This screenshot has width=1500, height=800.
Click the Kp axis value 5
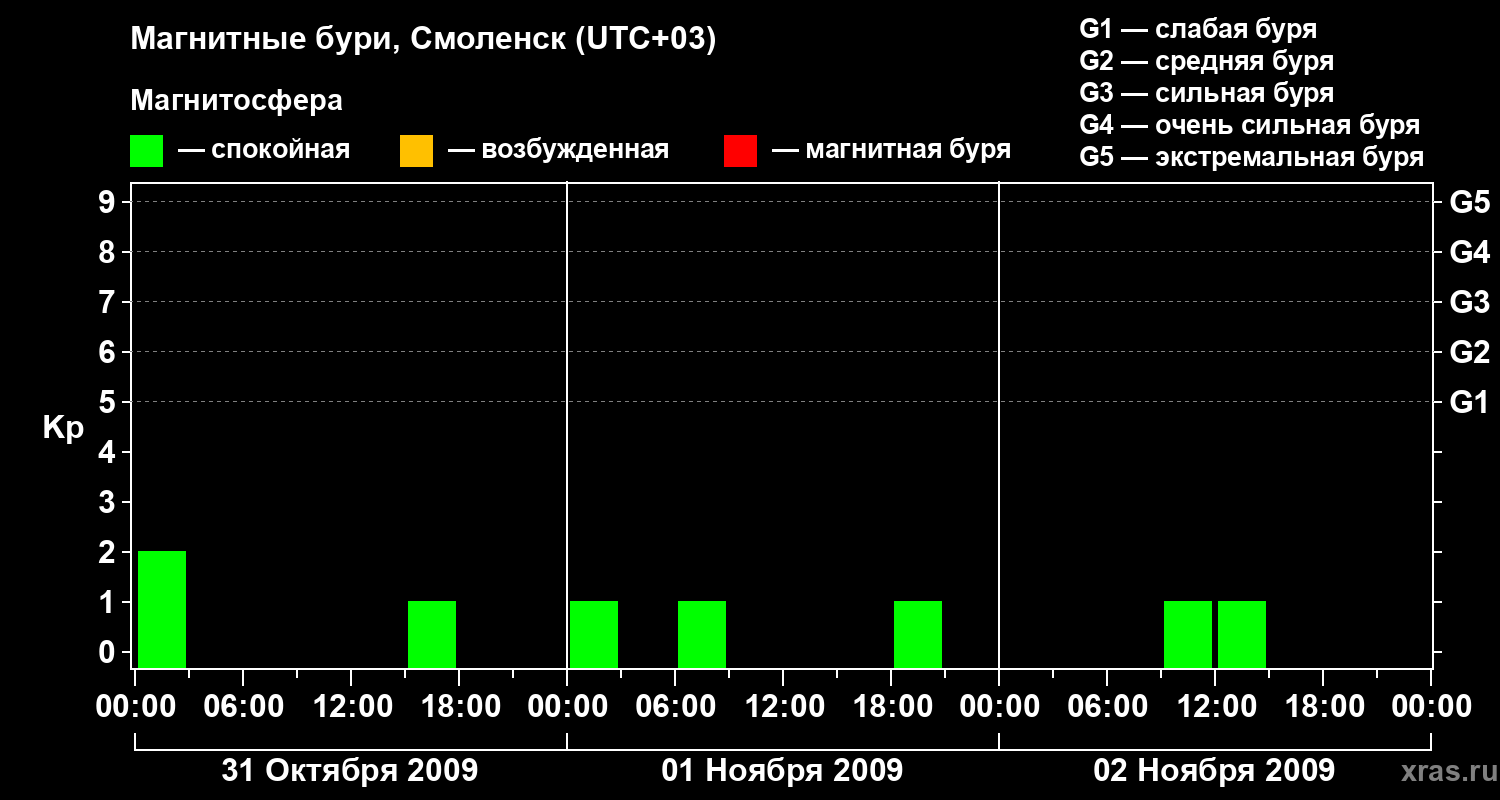pyautogui.click(x=109, y=403)
